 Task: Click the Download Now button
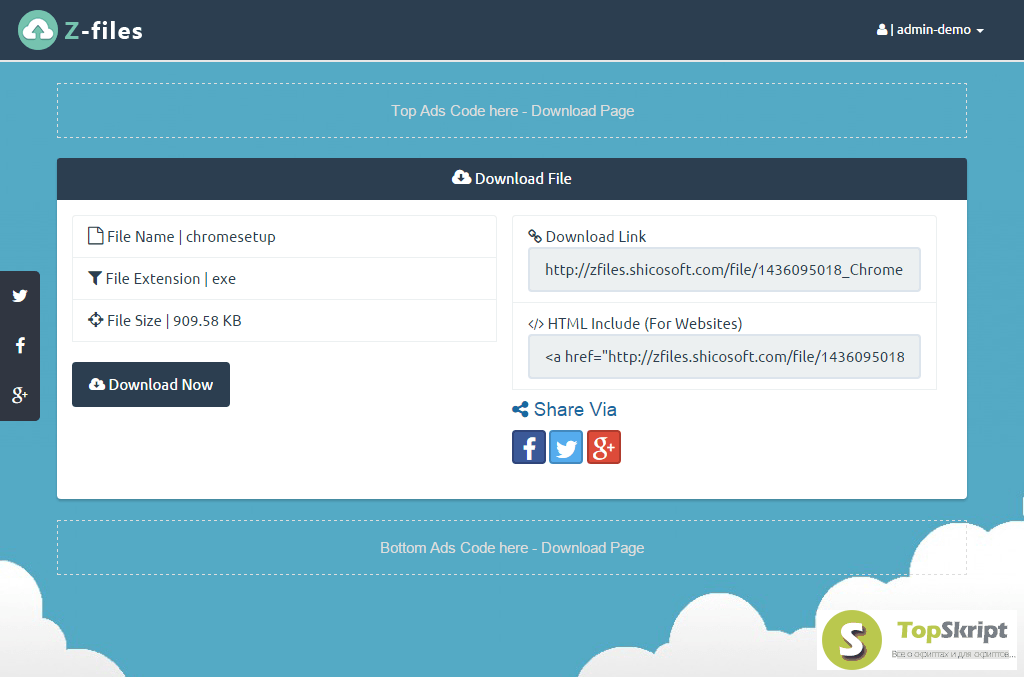click(151, 385)
